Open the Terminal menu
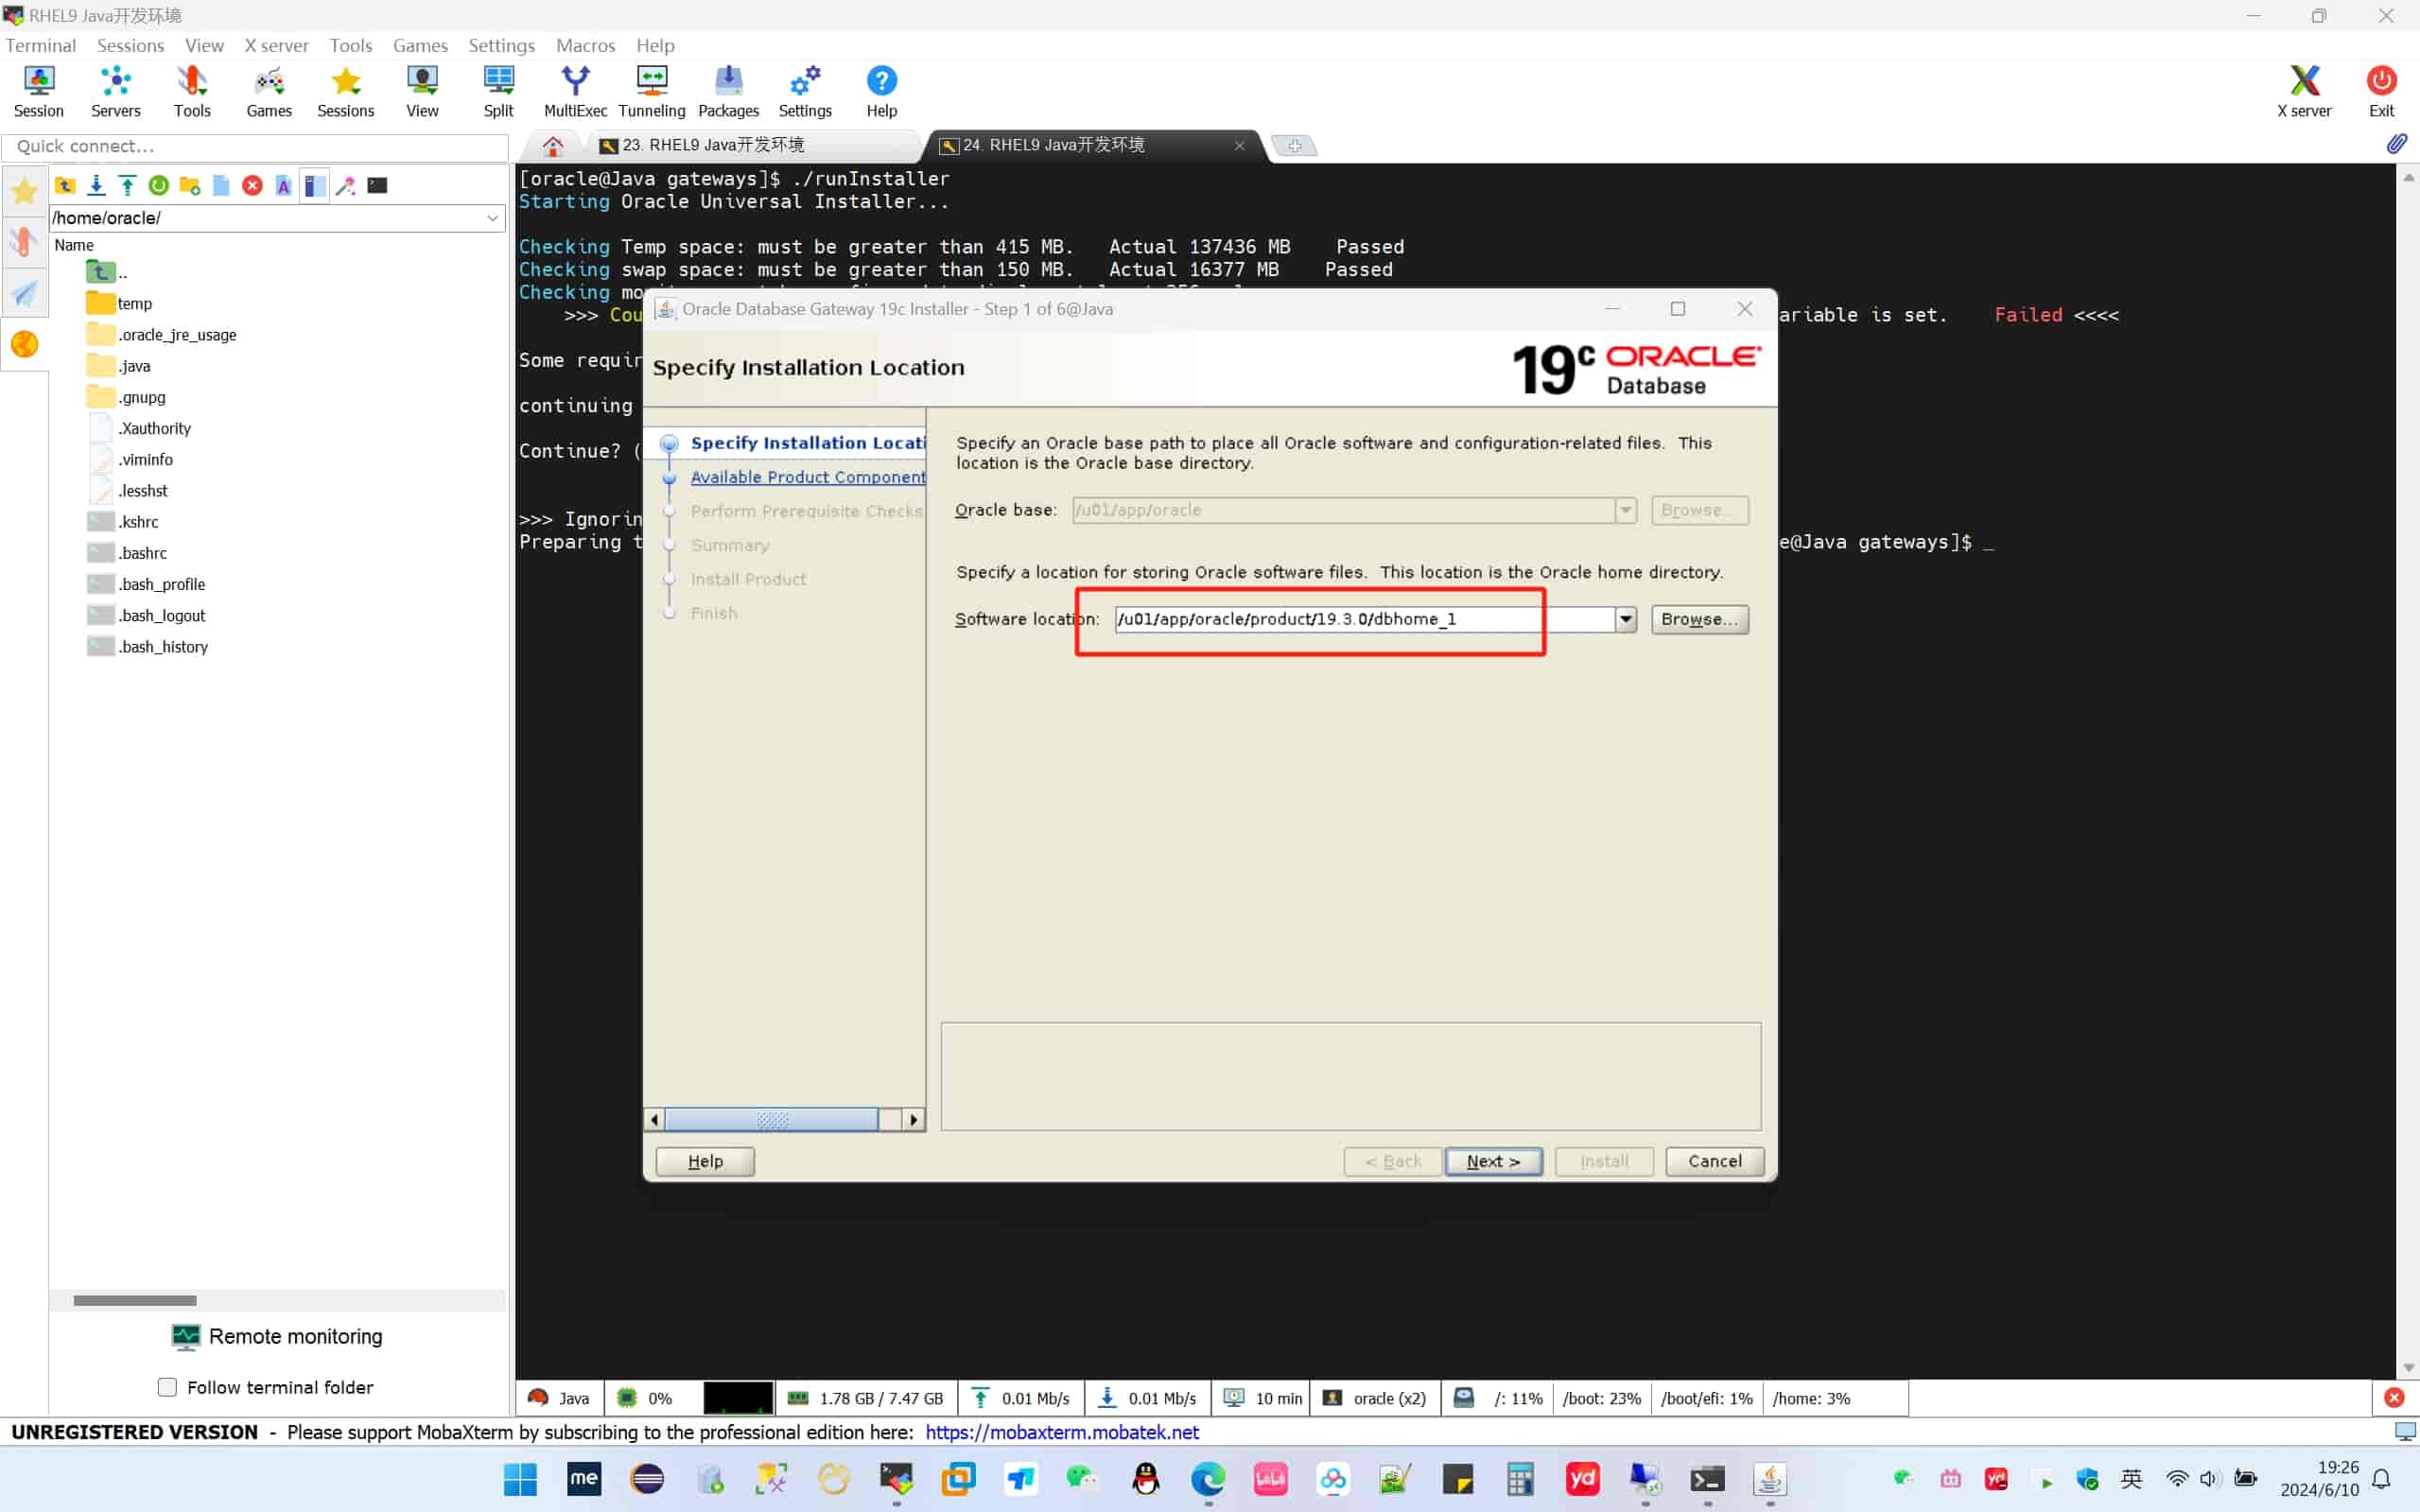The width and height of the screenshot is (2420, 1512). point(41,45)
